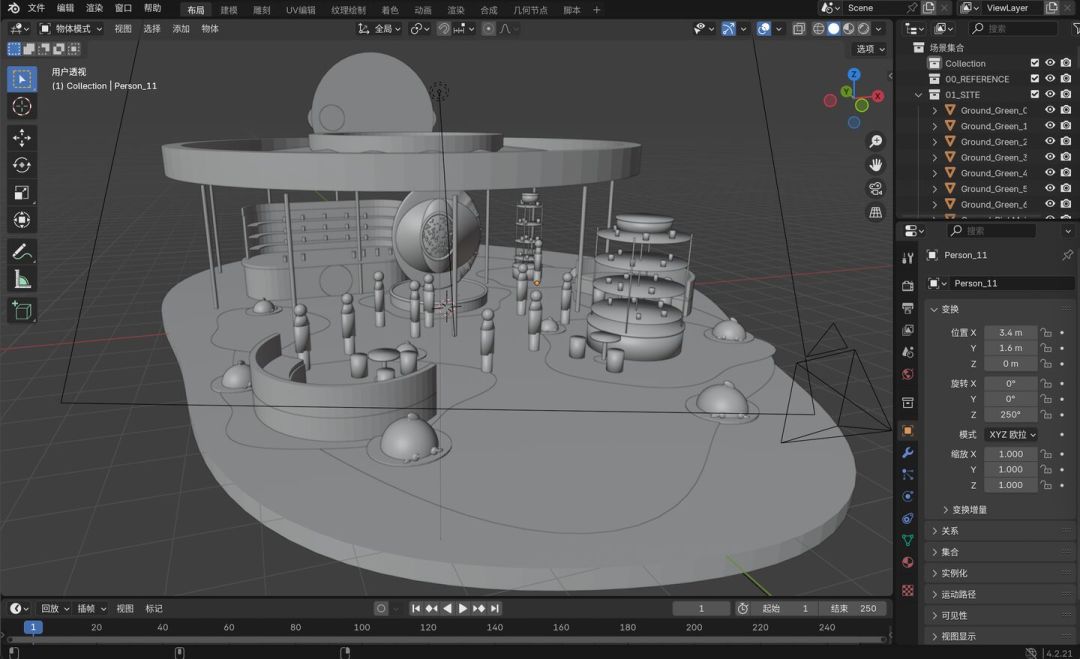The image size is (1080, 659).
Task: Hide the 01_SITE collection in viewport
Action: coord(1050,94)
